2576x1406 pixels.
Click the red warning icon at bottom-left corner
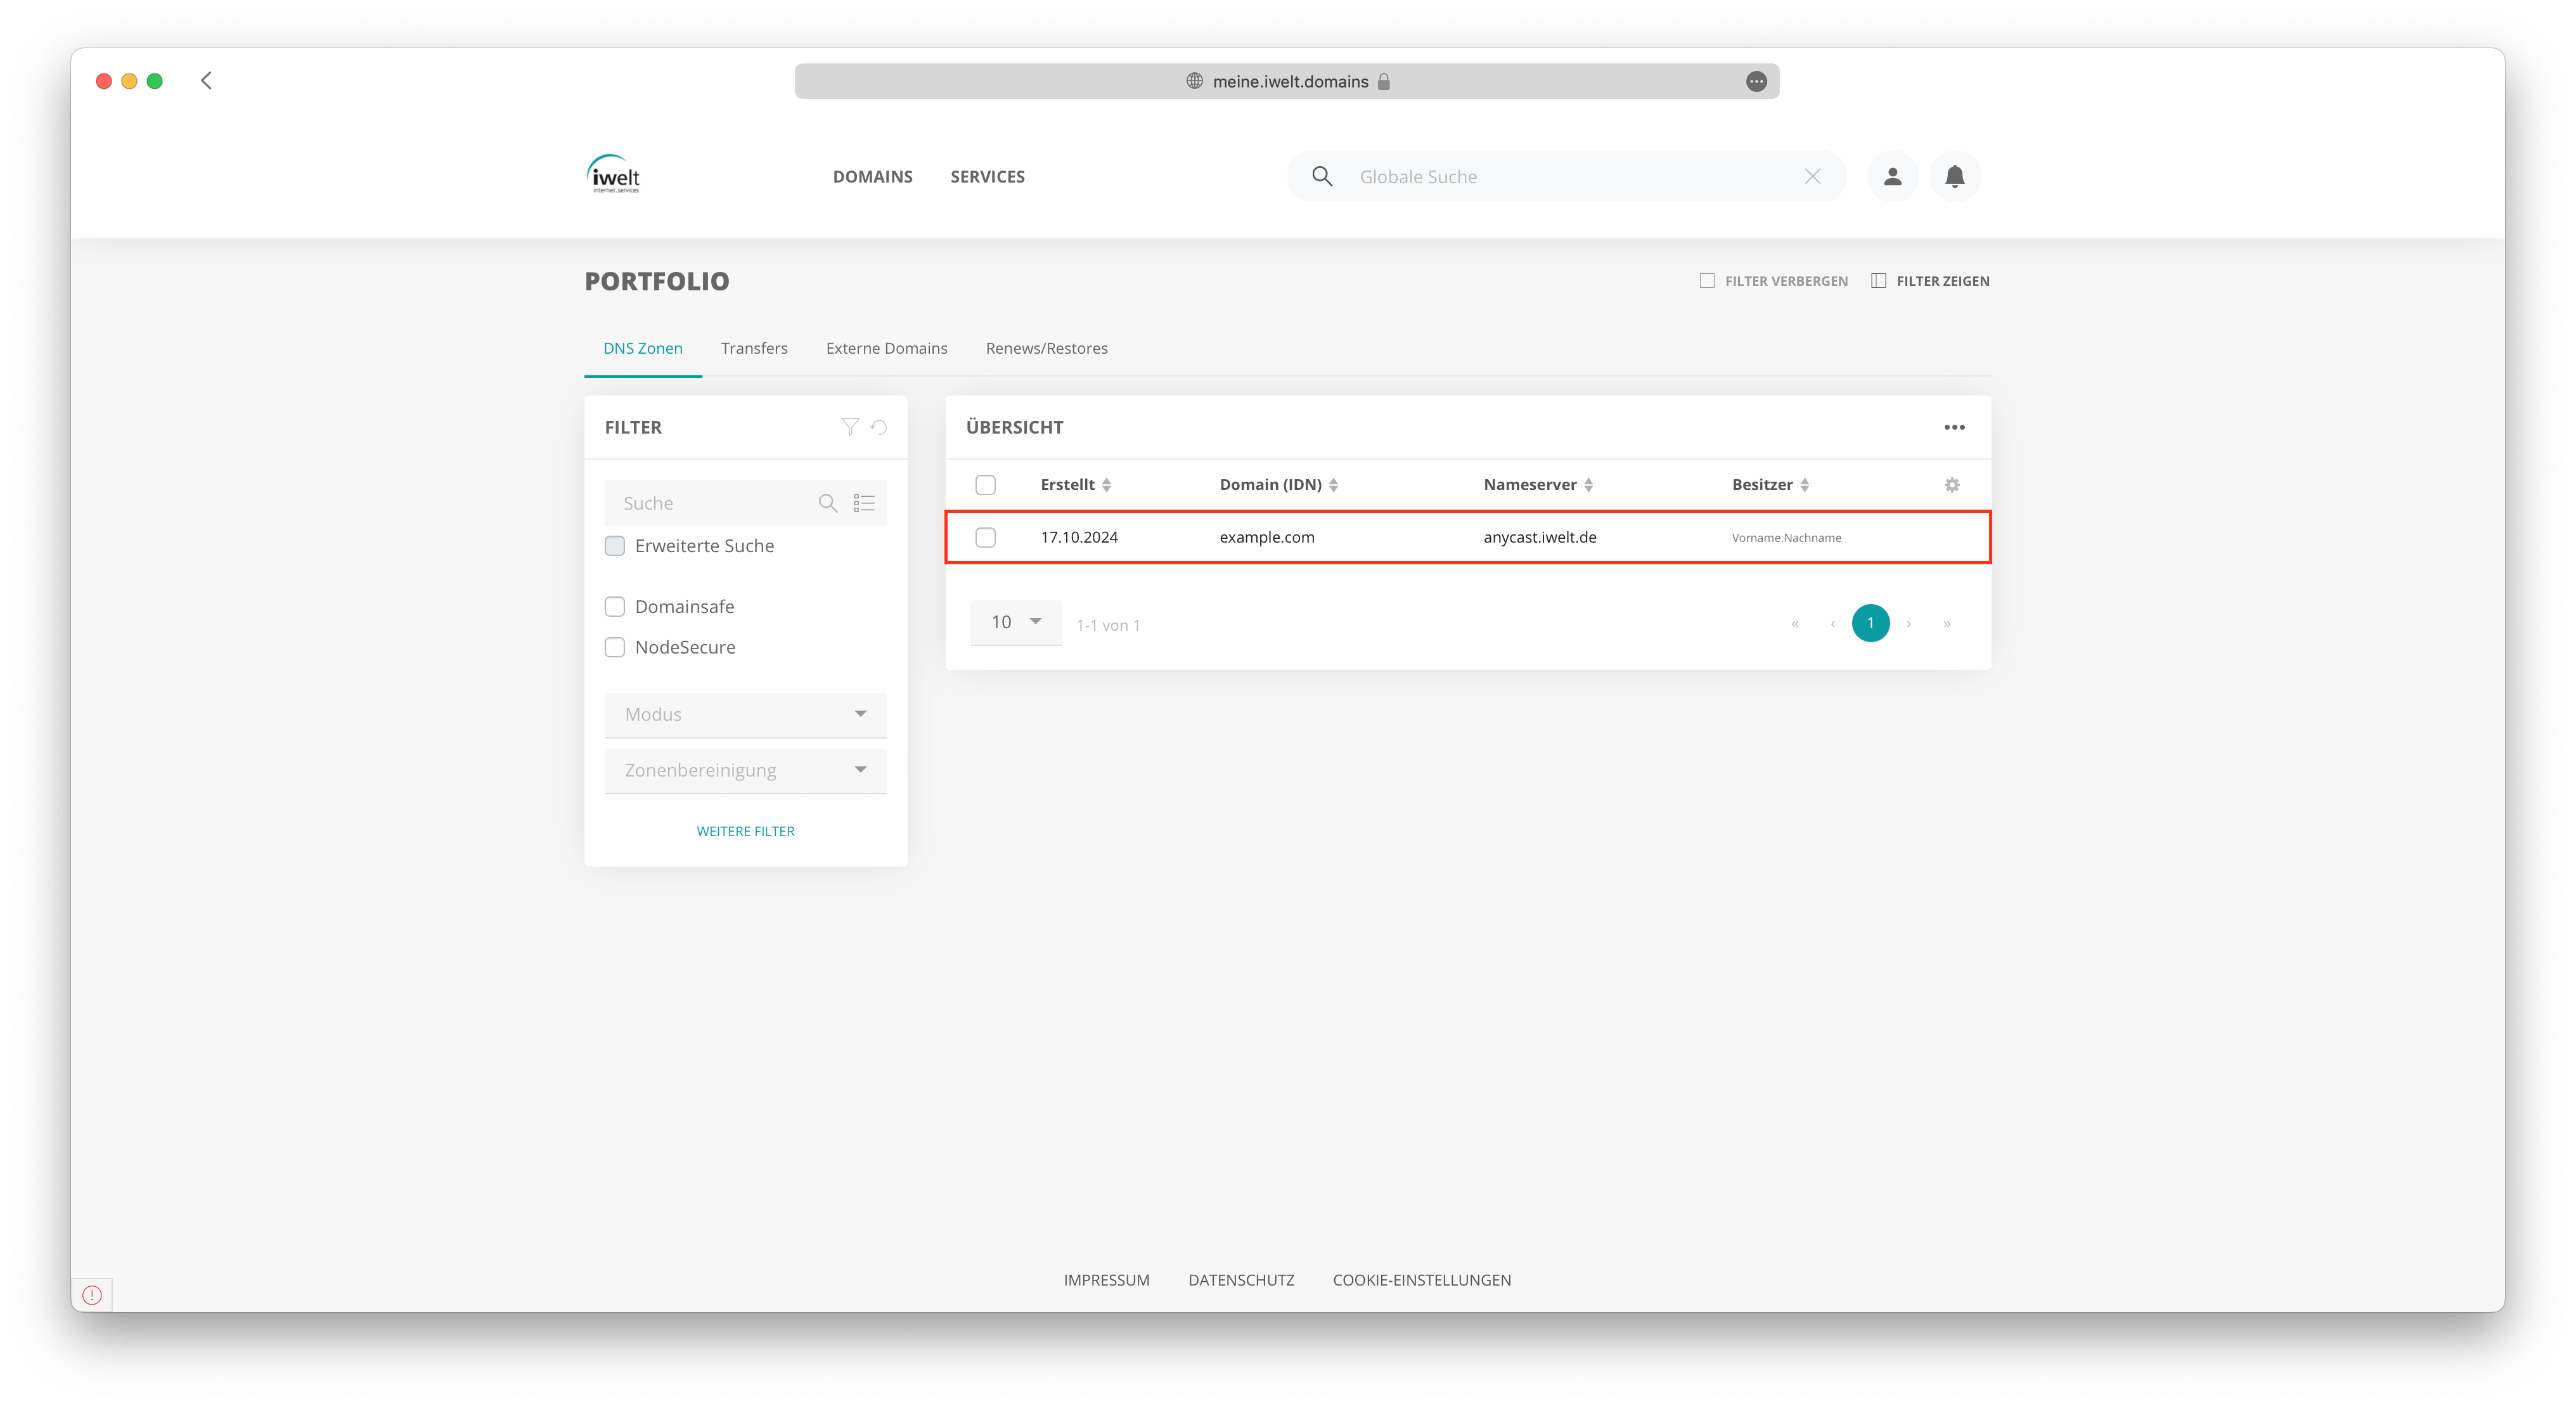coord(92,1295)
